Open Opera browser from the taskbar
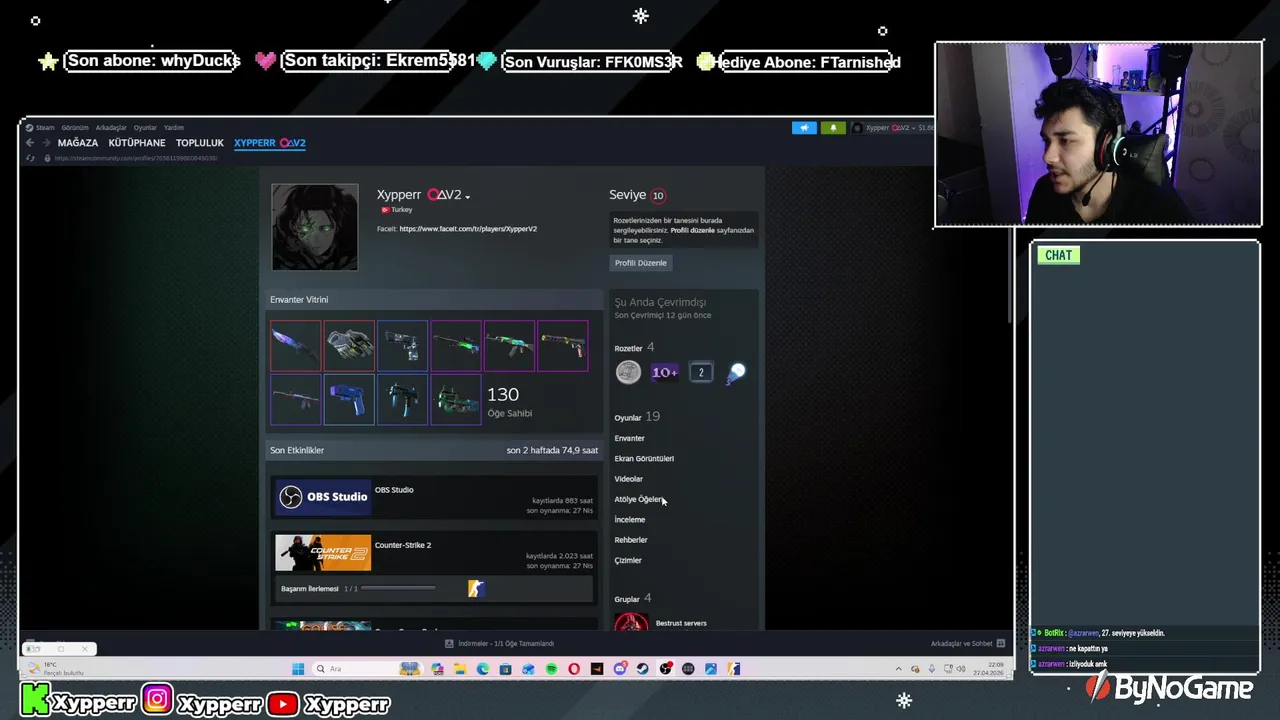 pyautogui.click(x=574, y=669)
